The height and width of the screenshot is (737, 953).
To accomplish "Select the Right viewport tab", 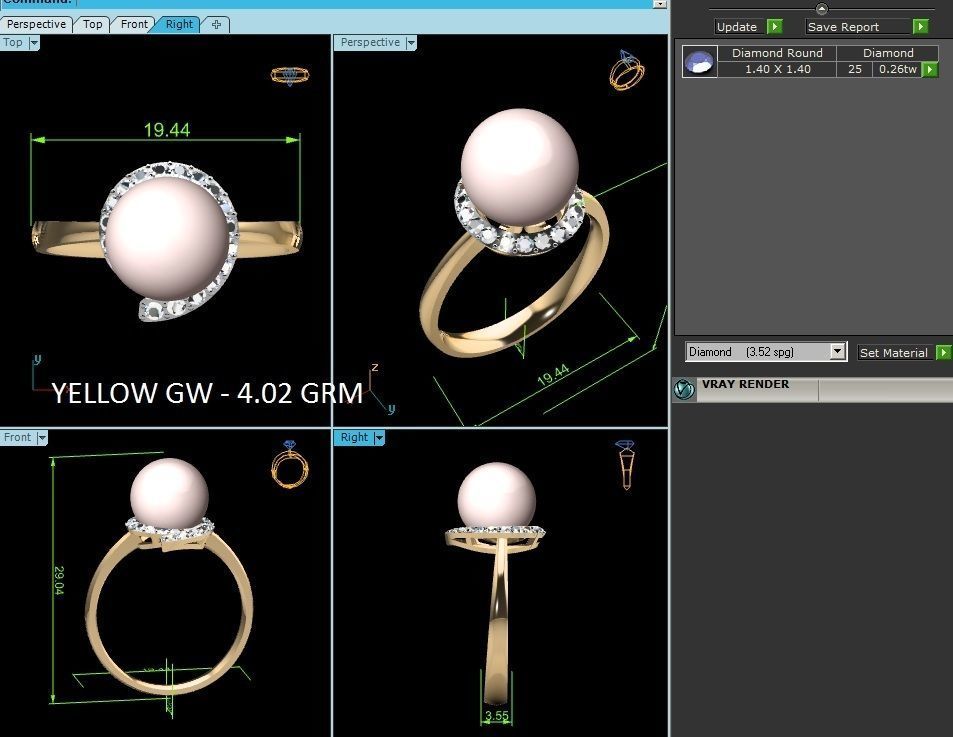I will point(179,24).
